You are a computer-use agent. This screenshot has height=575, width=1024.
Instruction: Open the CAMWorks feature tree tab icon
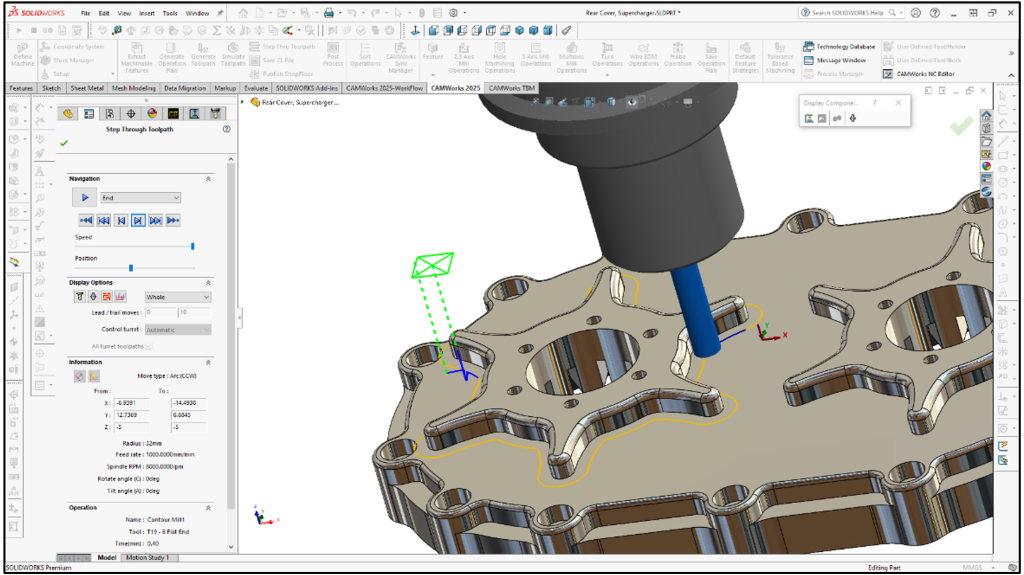point(173,114)
